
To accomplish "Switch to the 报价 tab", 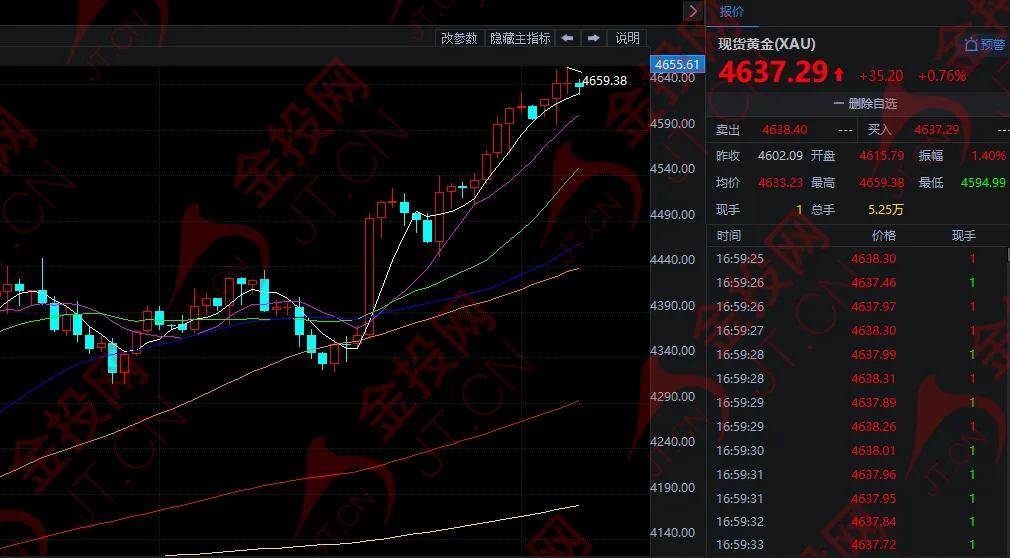I will pos(732,12).
